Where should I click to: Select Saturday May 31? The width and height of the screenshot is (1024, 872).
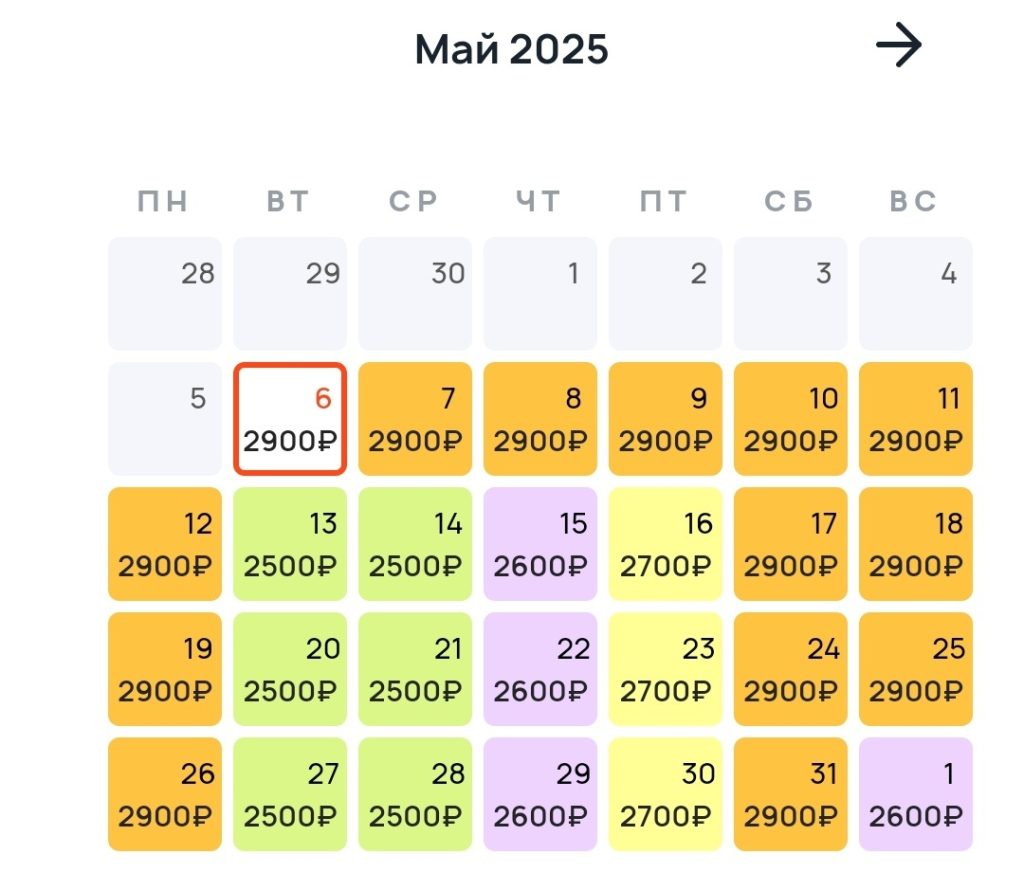(x=790, y=794)
